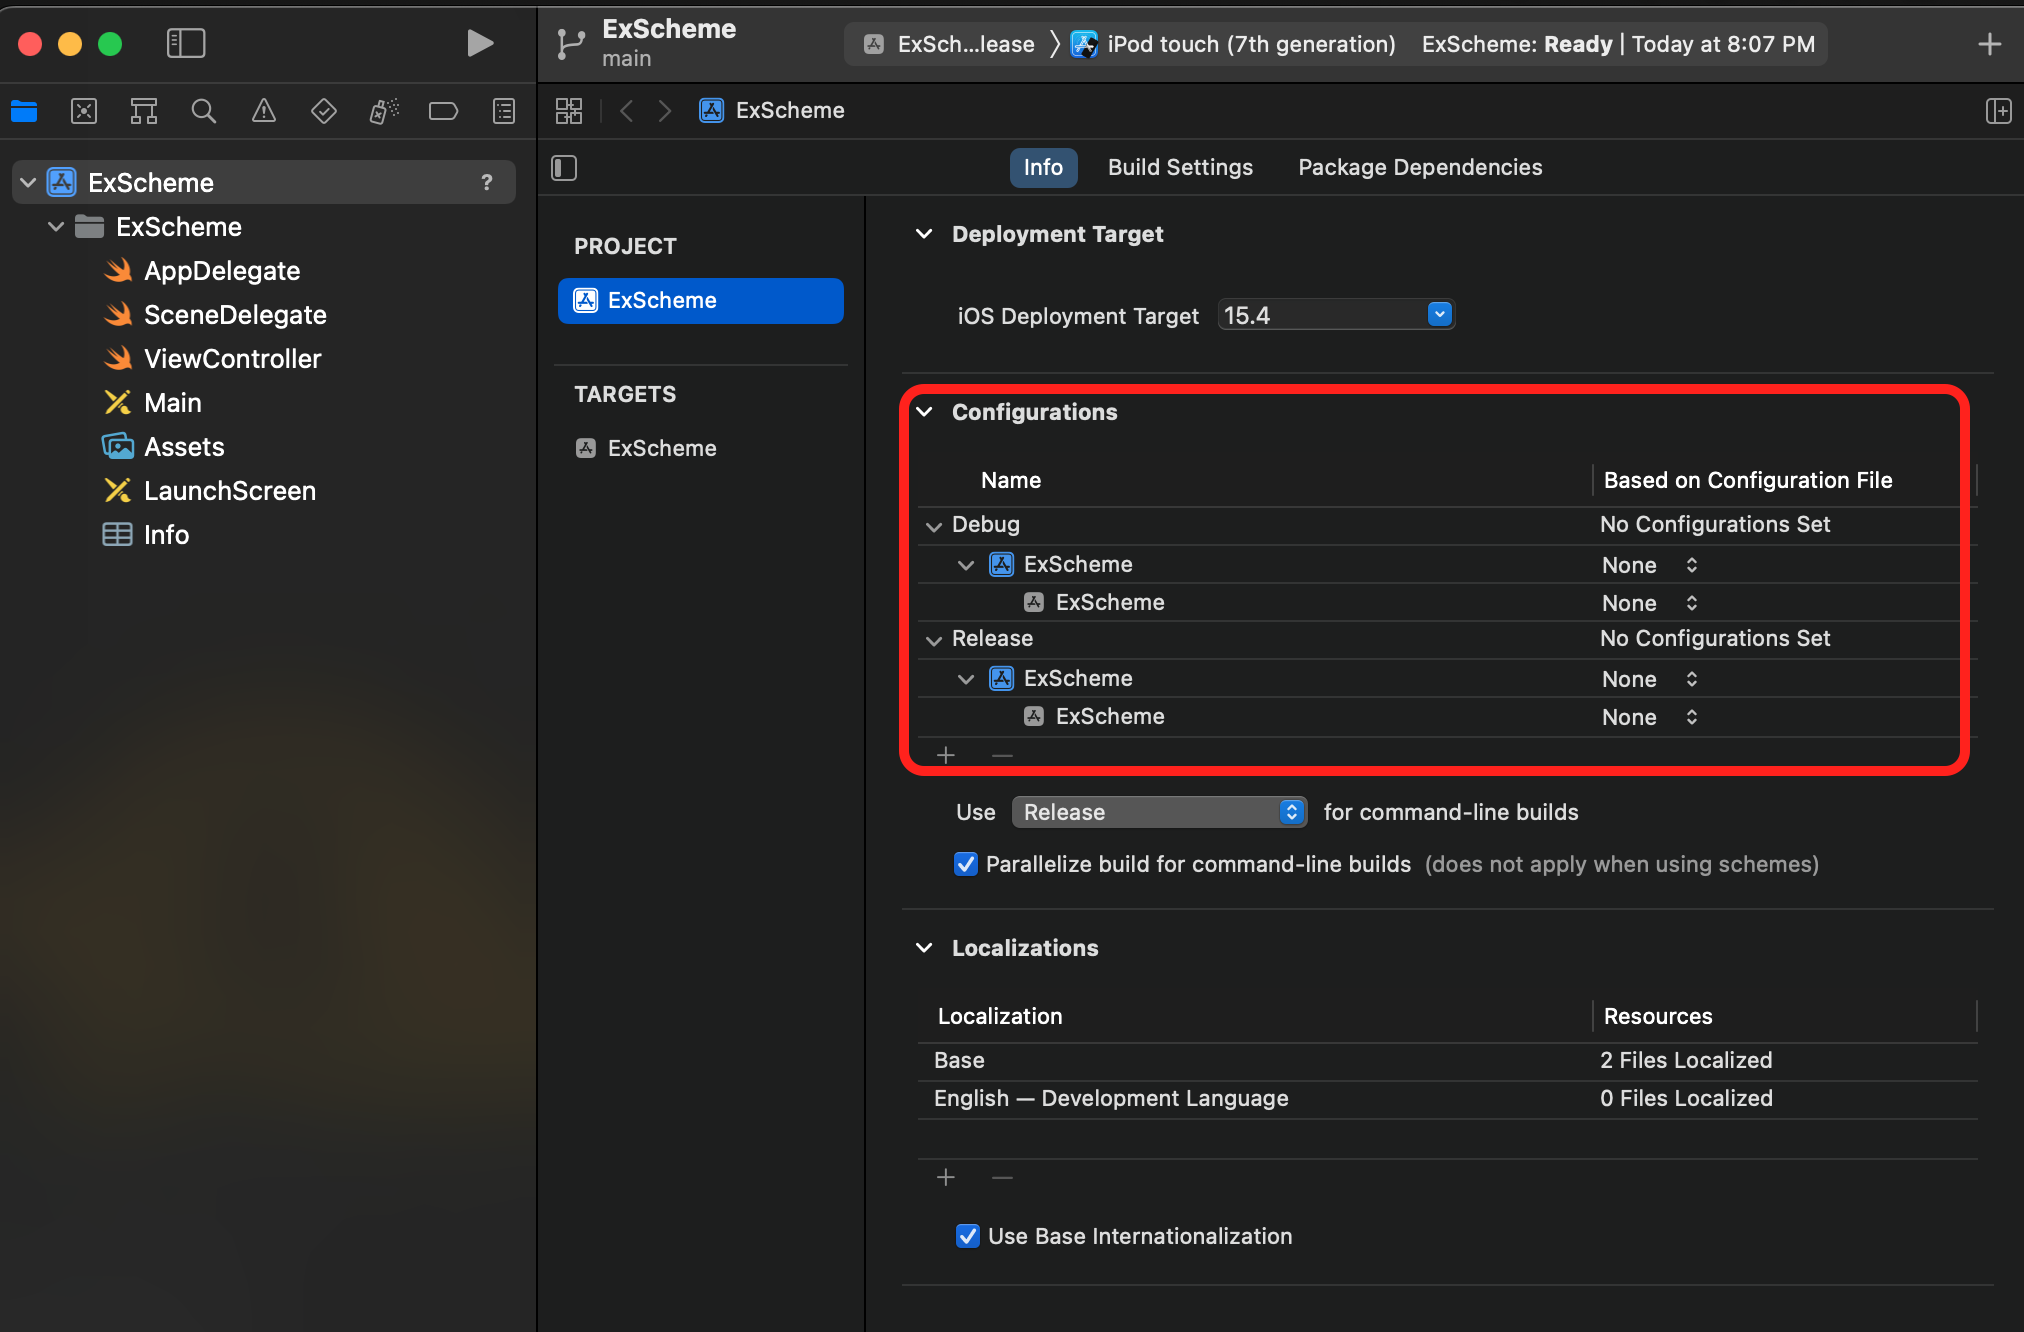Uncheck Parallelize build for command-line builds
Image resolution: width=2024 pixels, height=1332 pixels.
pos(966,864)
